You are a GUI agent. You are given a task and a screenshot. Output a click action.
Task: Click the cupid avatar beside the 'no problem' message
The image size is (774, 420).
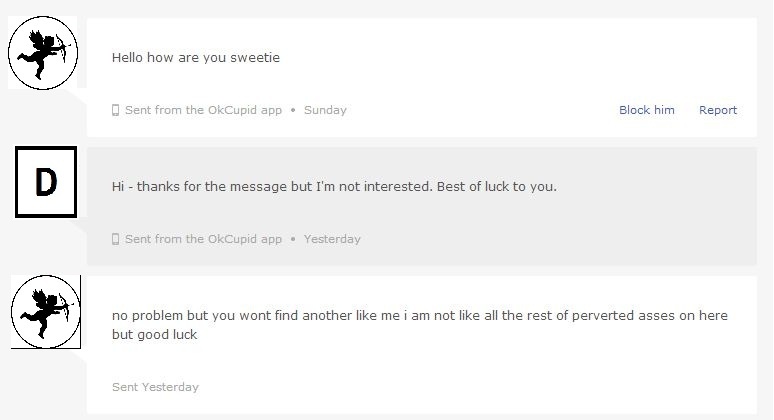click(x=45, y=312)
